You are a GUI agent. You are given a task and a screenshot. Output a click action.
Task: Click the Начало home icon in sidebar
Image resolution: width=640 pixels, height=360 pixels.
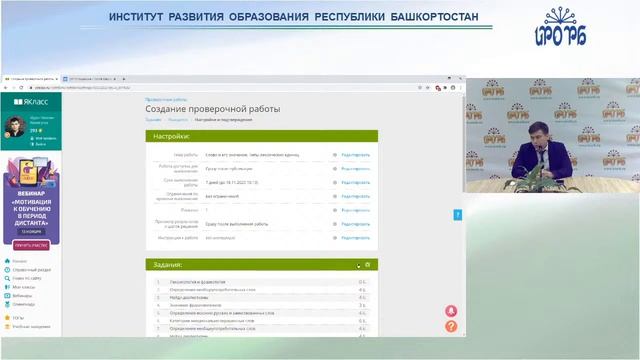[7, 261]
